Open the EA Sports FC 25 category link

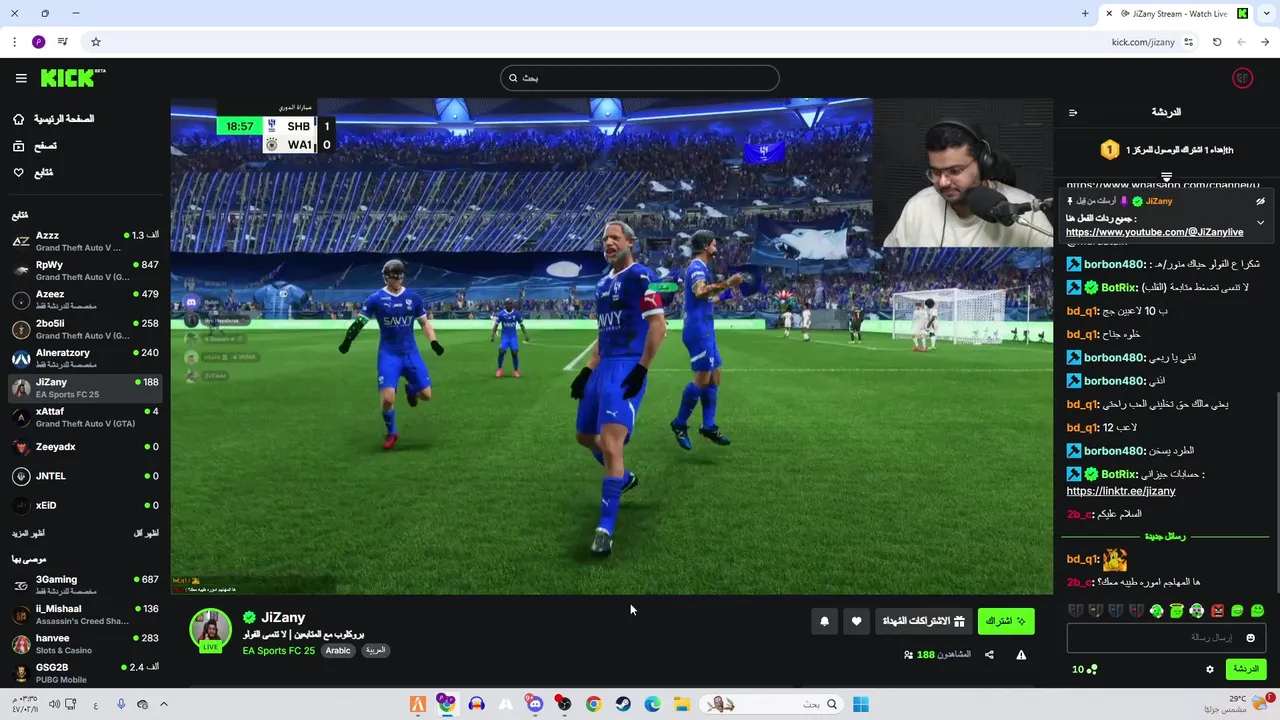[278, 651]
